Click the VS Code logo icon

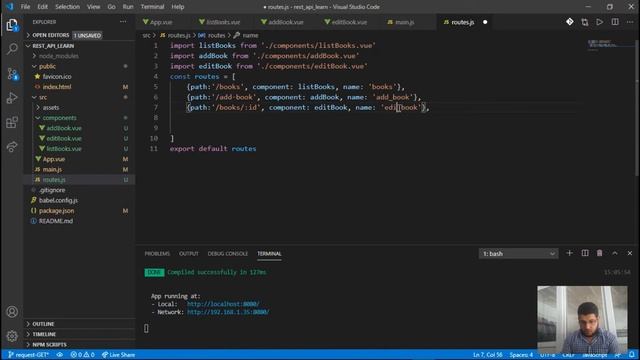(9, 7)
